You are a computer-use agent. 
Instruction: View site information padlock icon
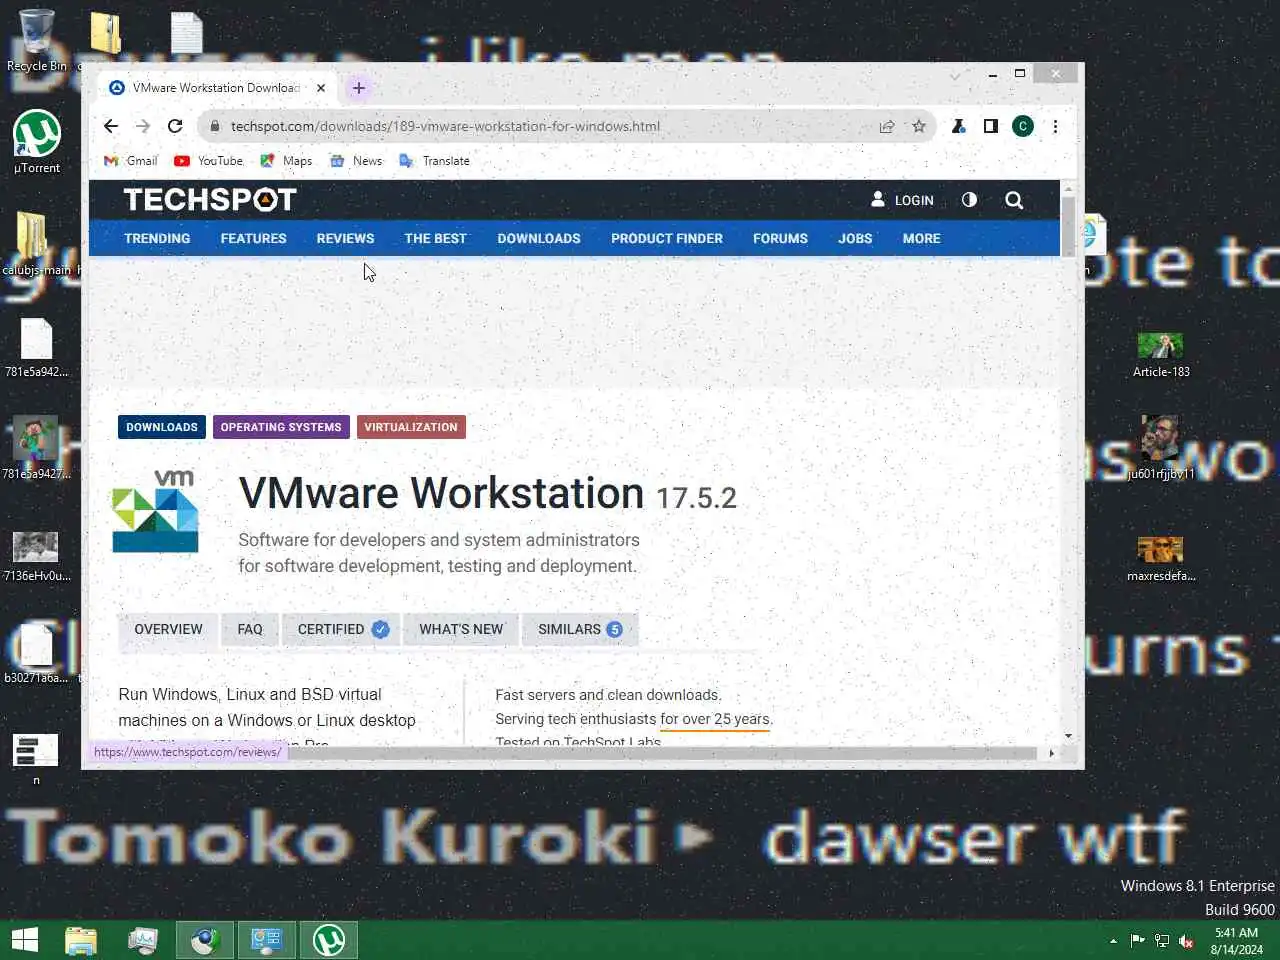point(214,126)
